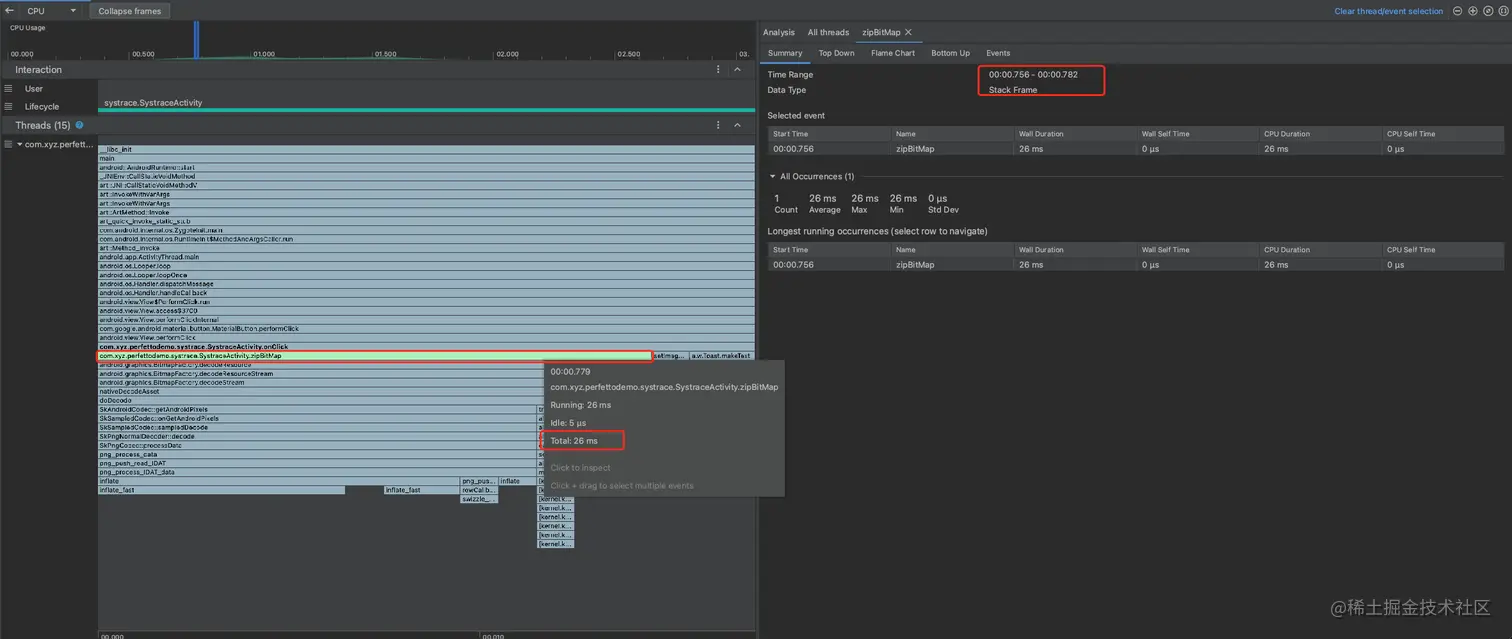Select the android.os.Looper.loopOnce frame

pyautogui.click(x=426, y=275)
